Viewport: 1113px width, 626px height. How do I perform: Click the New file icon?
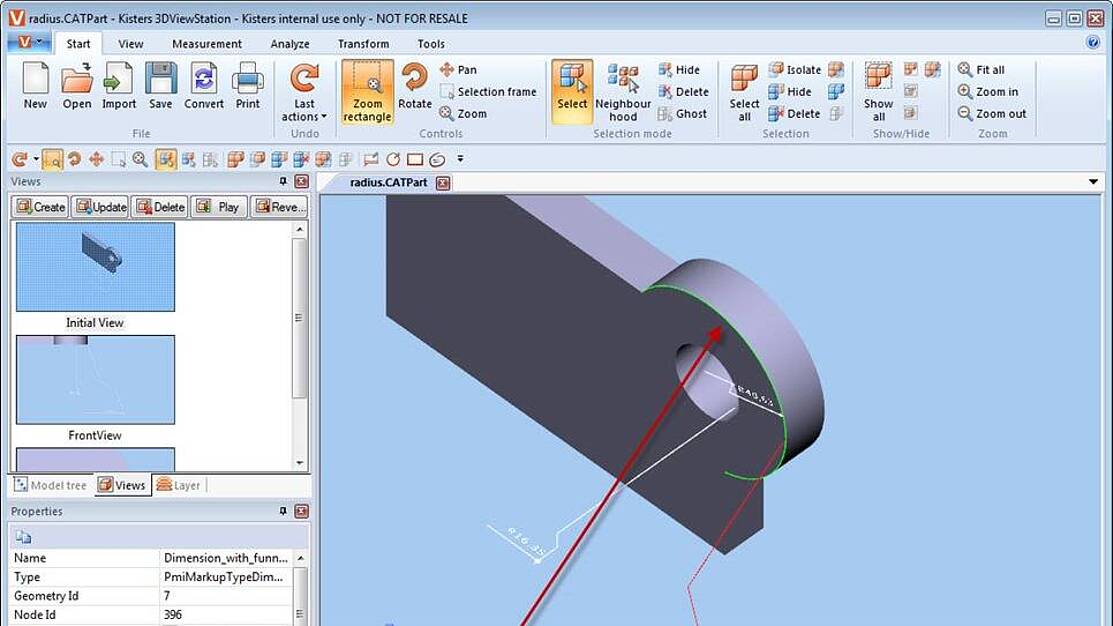click(35, 85)
